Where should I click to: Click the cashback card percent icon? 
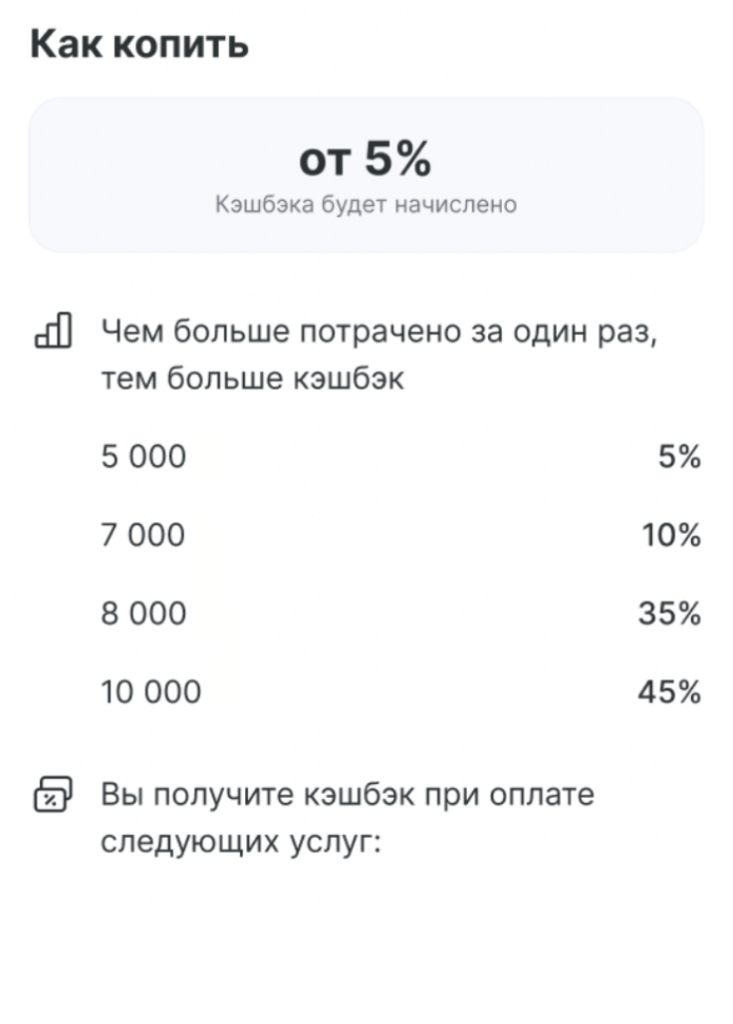coord(52,796)
